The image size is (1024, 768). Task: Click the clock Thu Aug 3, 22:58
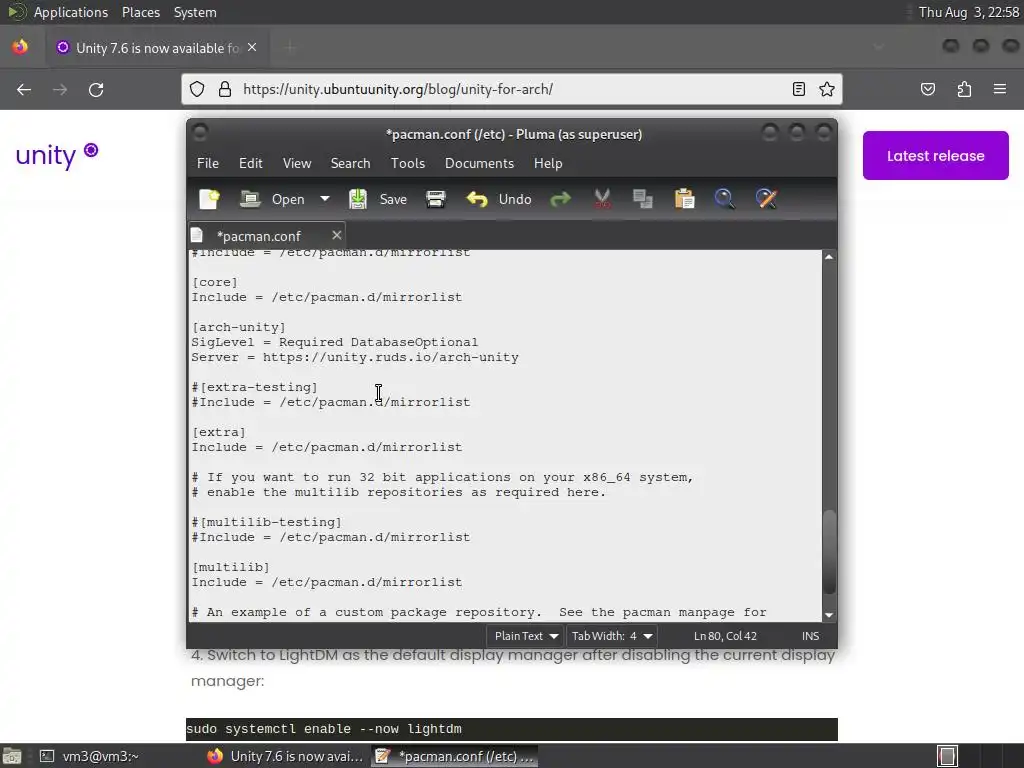tap(968, 12)
